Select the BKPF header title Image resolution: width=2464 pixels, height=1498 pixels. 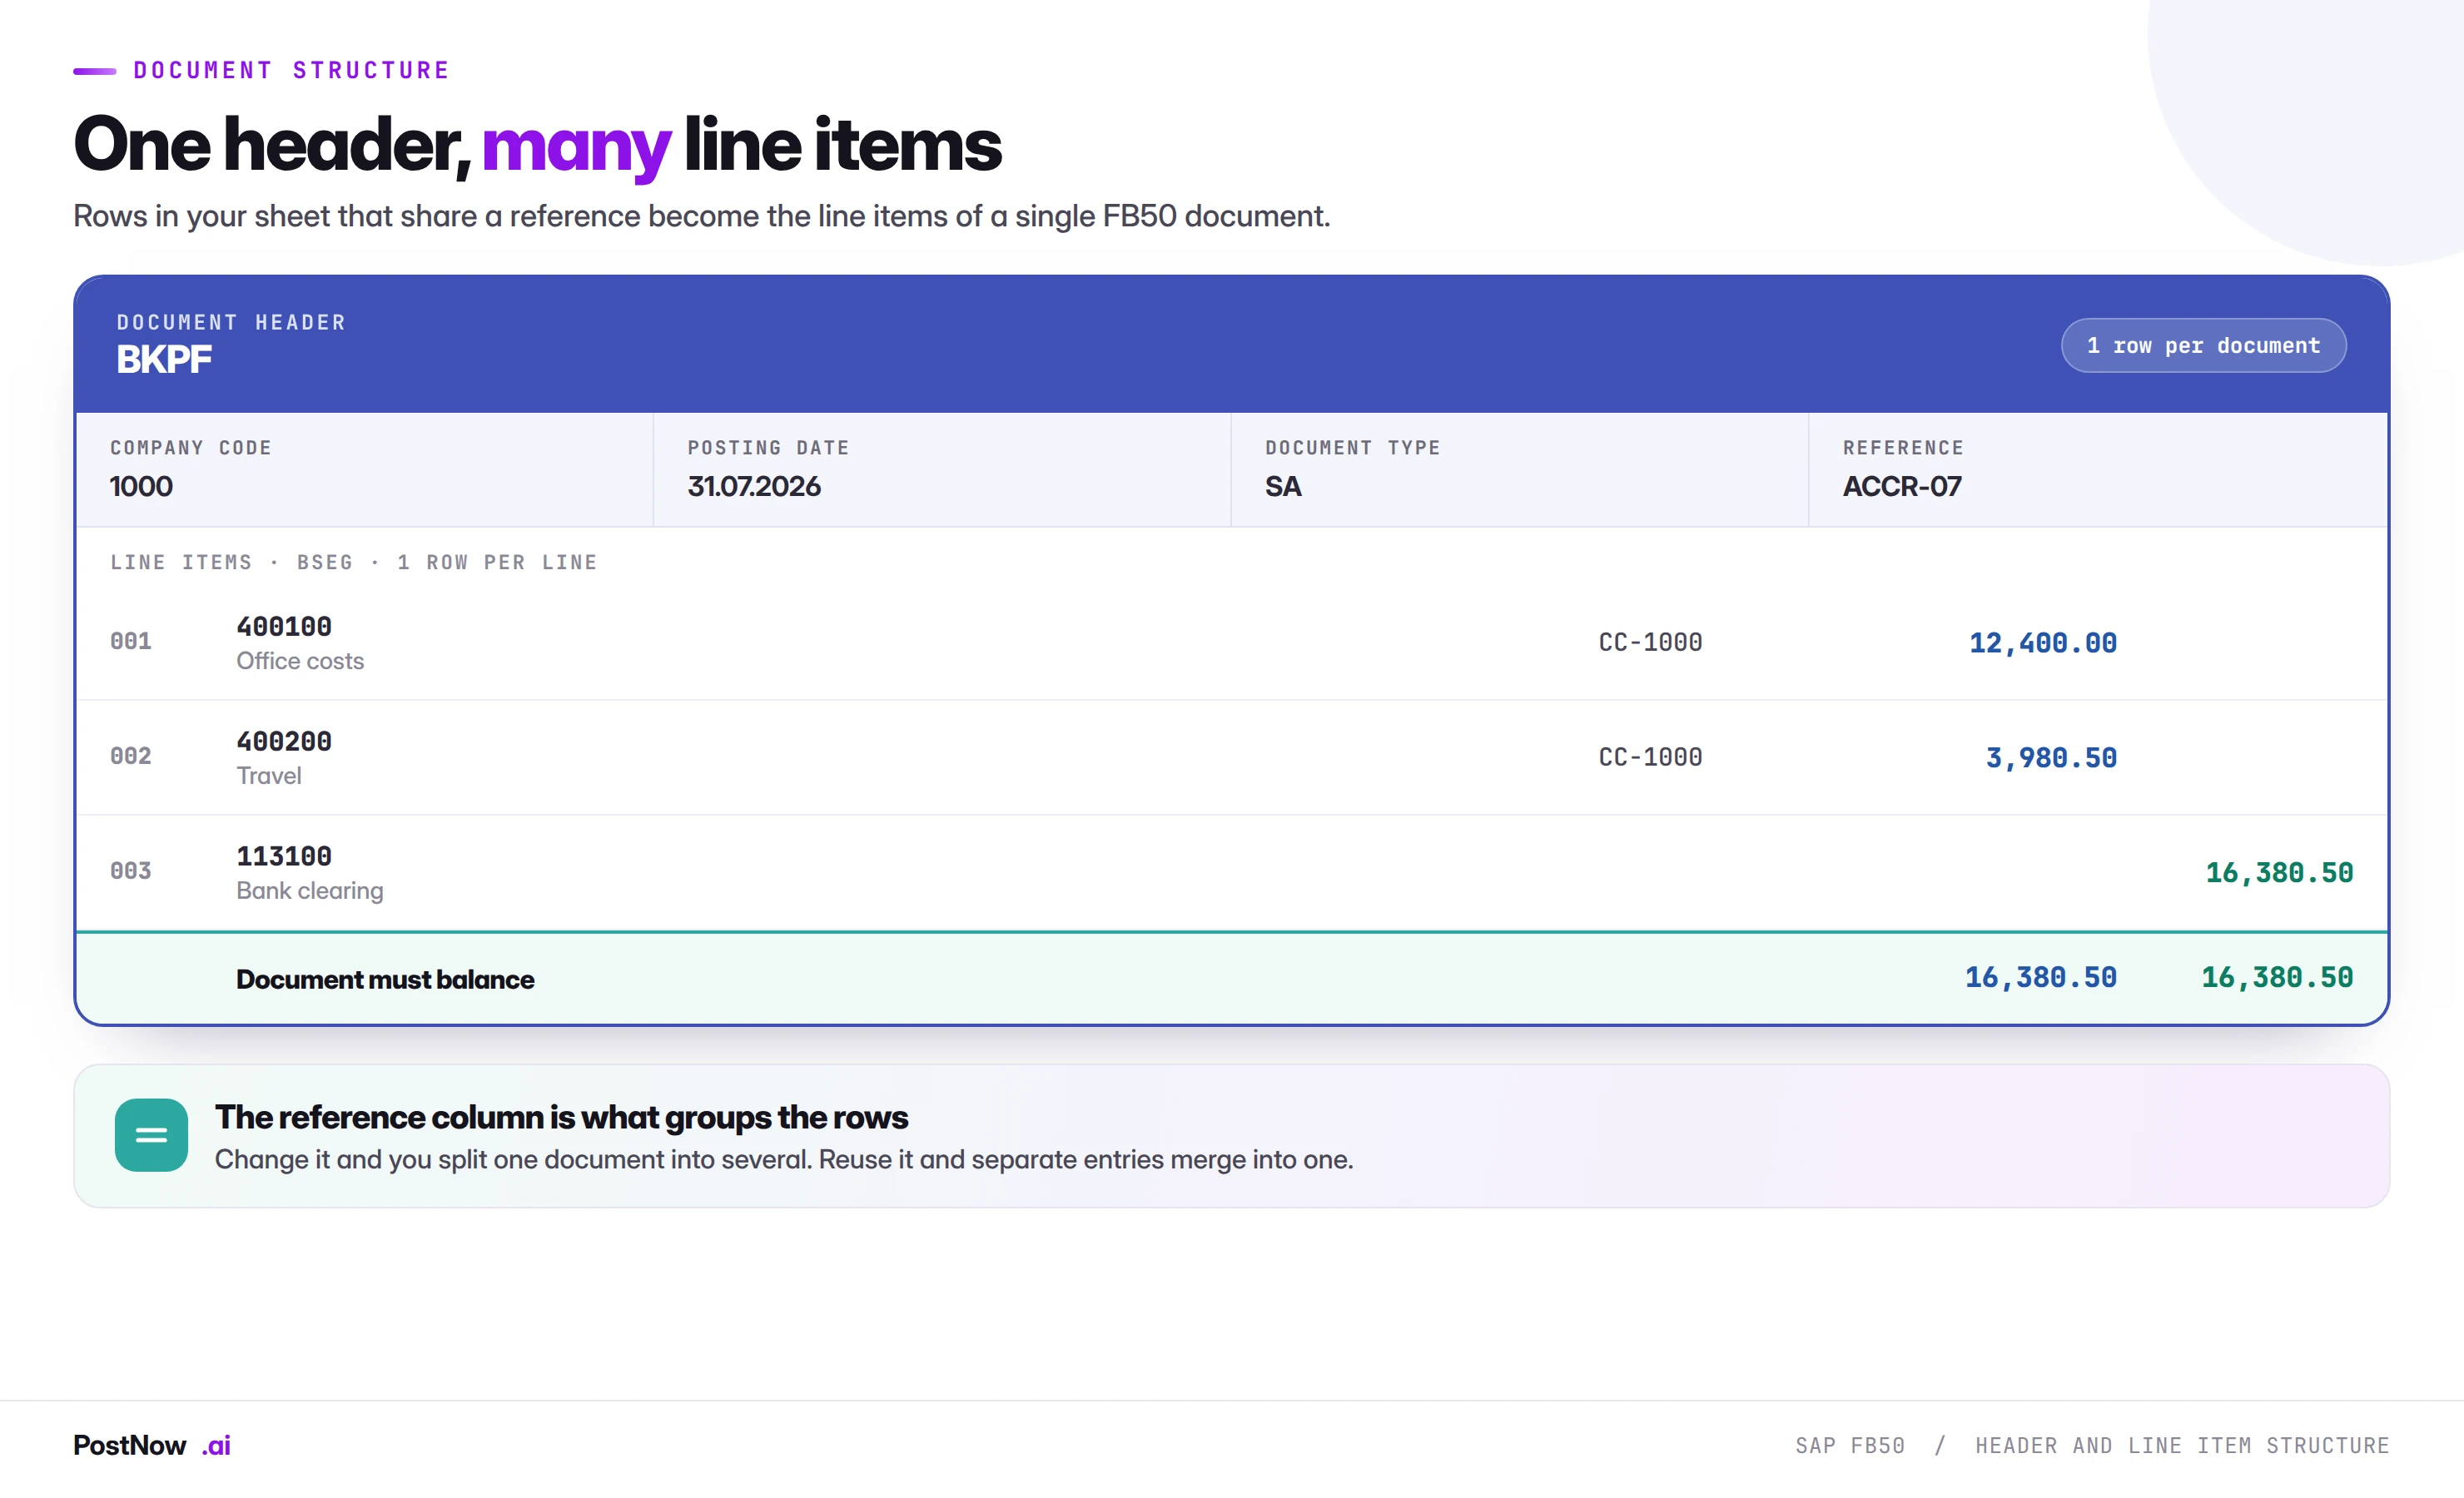164,359
